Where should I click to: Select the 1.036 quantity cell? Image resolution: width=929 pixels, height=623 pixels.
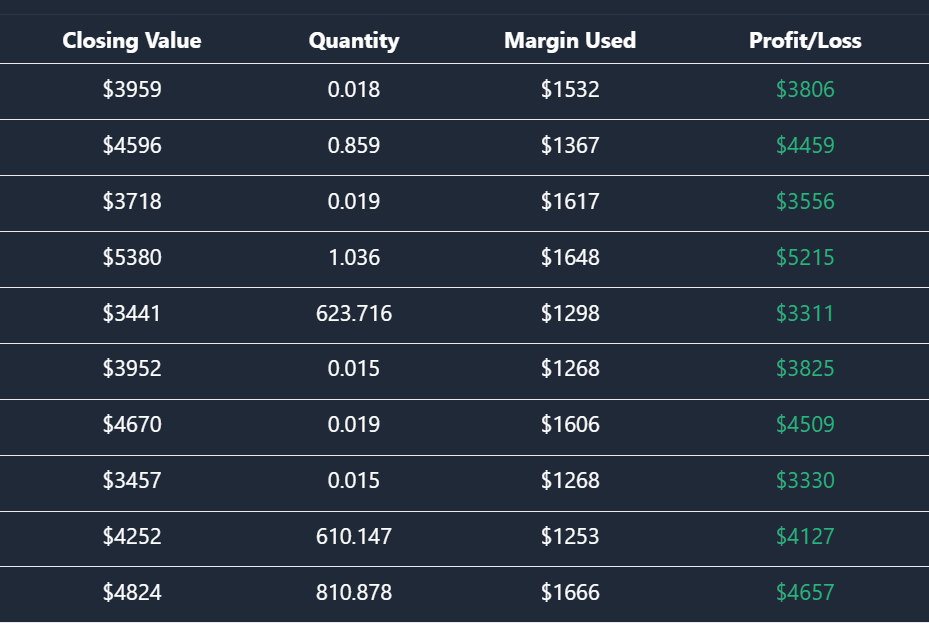coord(354,258)
